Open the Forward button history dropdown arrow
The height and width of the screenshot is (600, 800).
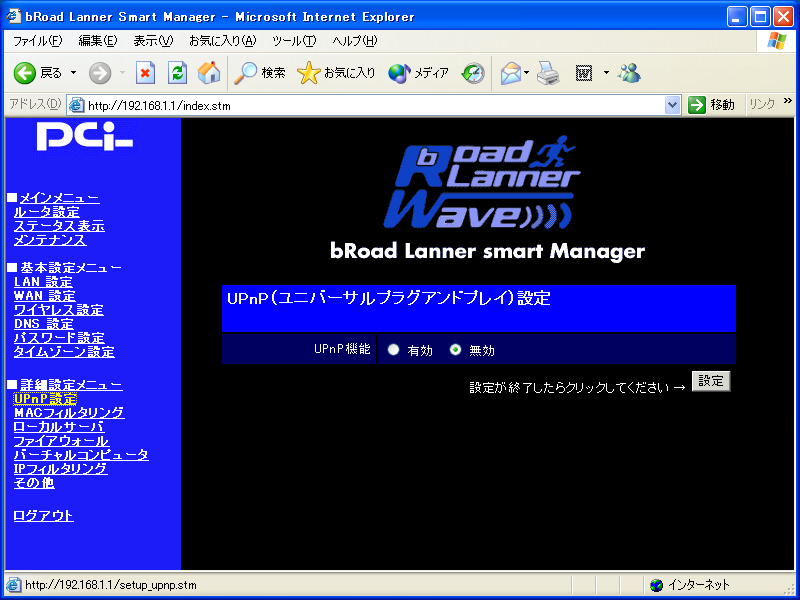tap(122, 73)
